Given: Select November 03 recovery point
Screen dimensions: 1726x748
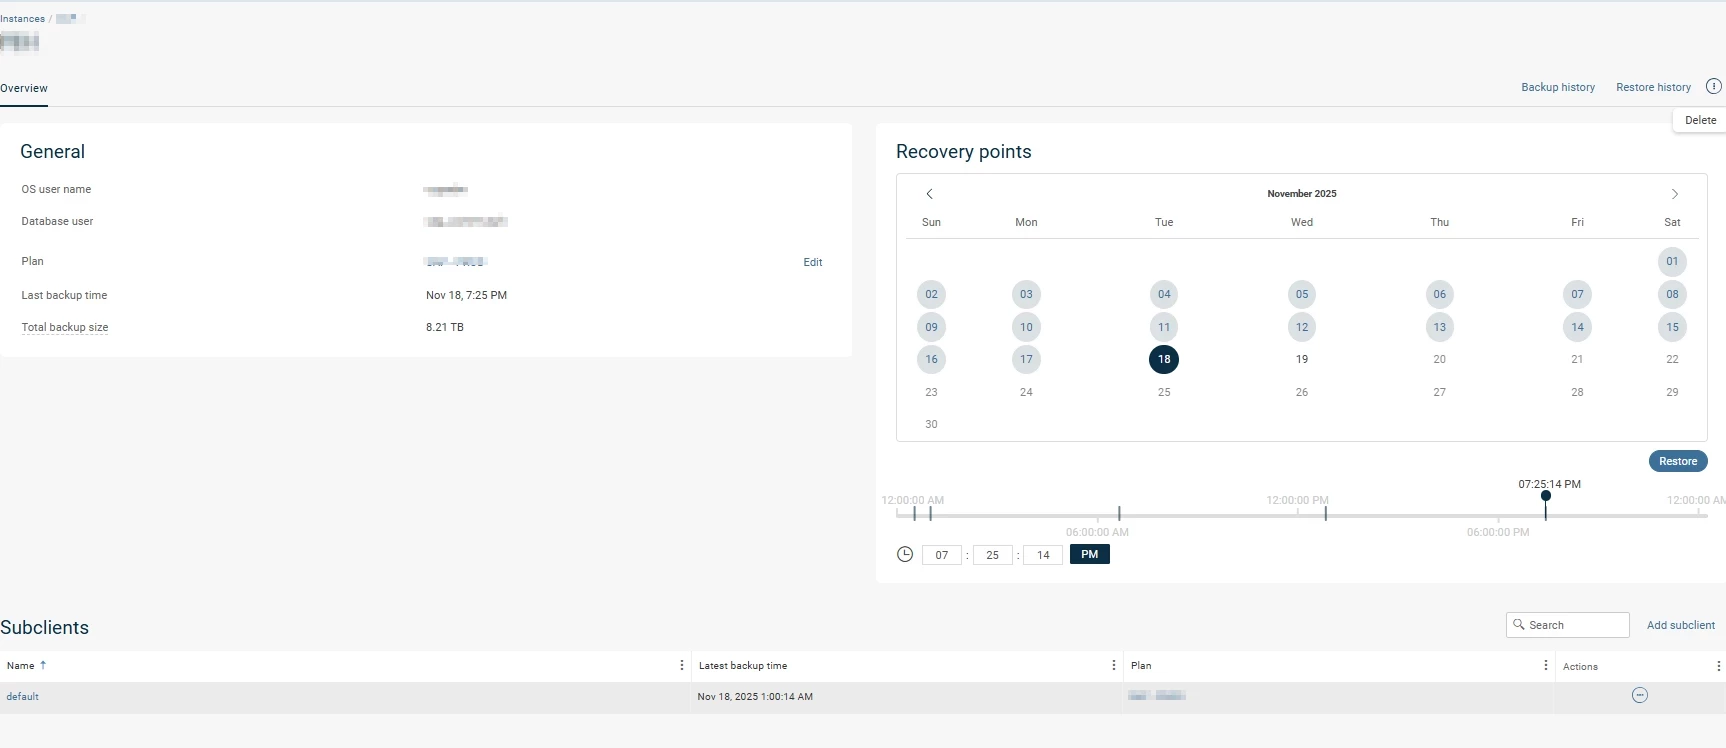Looking at the screenshot, I should point(1026,294).
